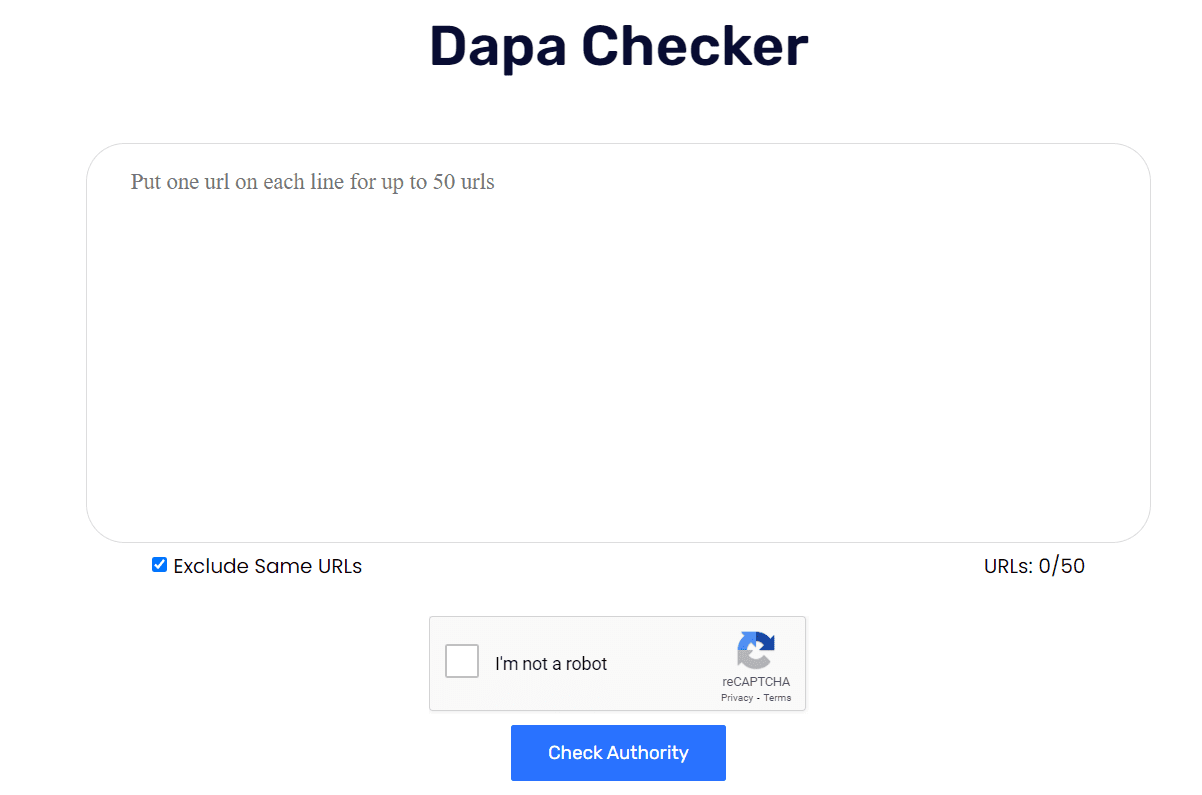Click the Exclude Same URLs label
Viewport: 1202px width, 795px height.
coord(266,566)
